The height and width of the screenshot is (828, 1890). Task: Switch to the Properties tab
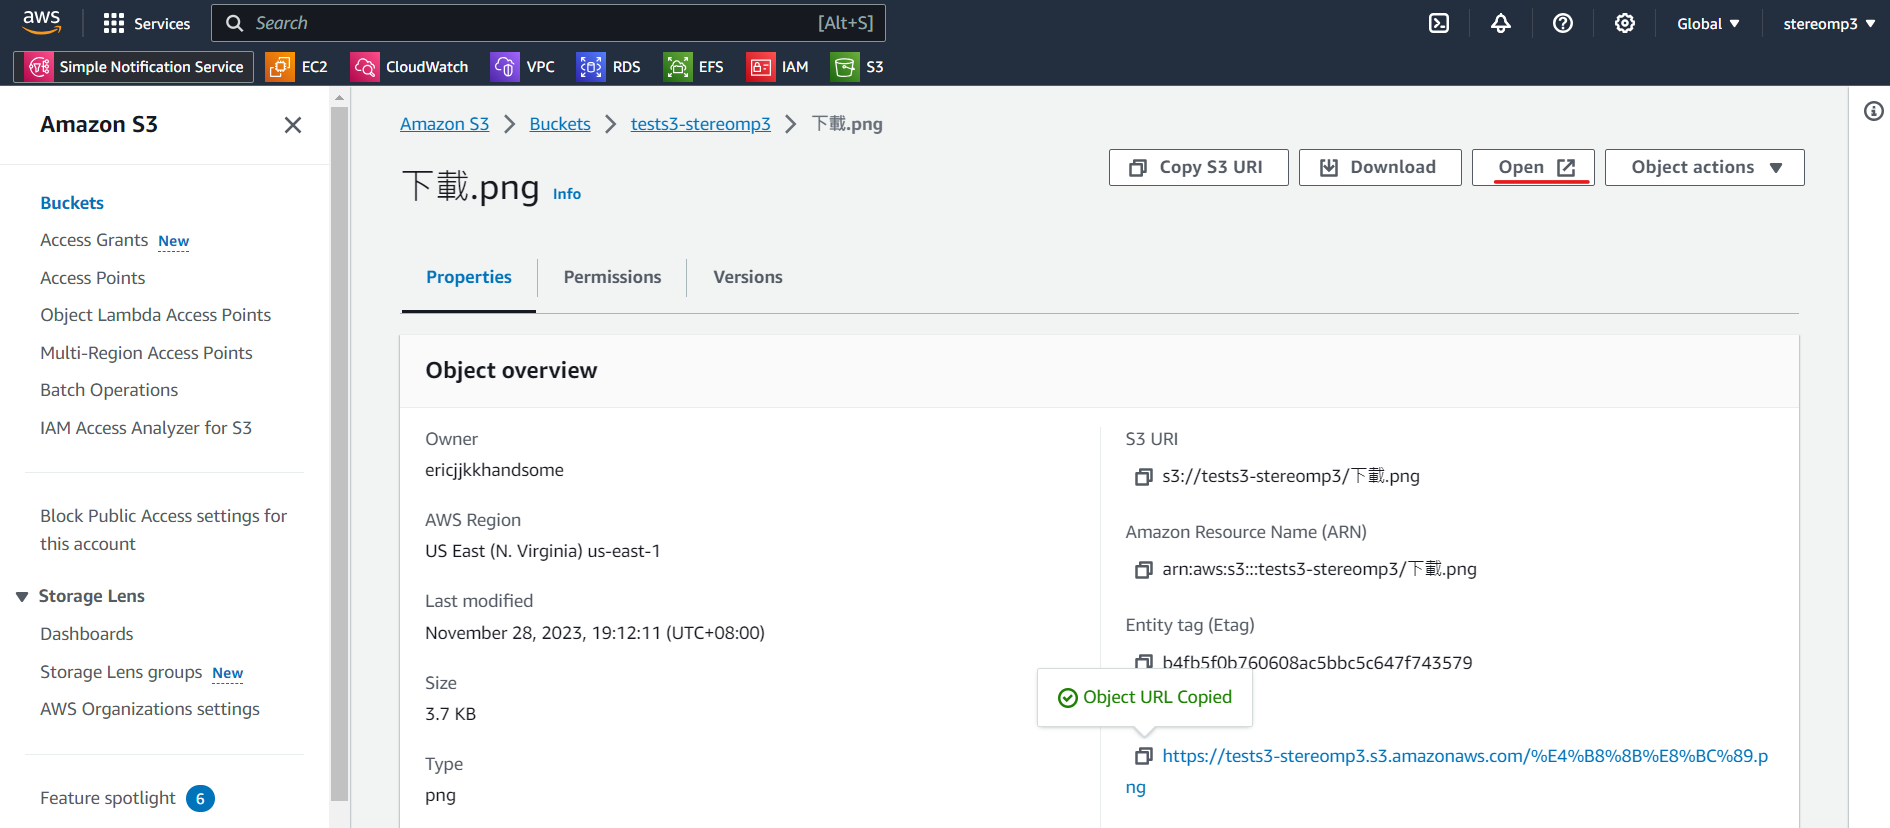coord(469,277)
